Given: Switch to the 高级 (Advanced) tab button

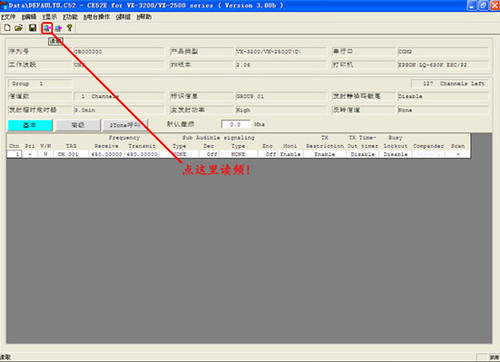Looking at the screenshot, I should point(78,125).
